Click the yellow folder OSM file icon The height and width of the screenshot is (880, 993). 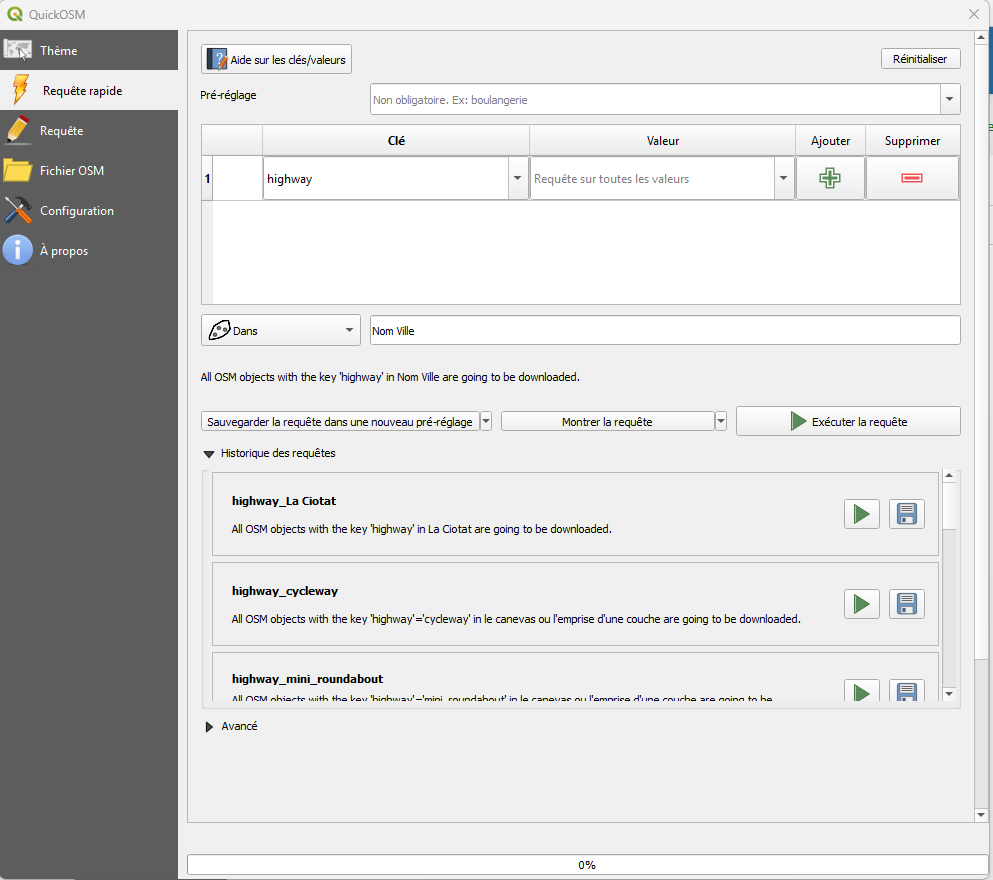(x=18, y=170)
